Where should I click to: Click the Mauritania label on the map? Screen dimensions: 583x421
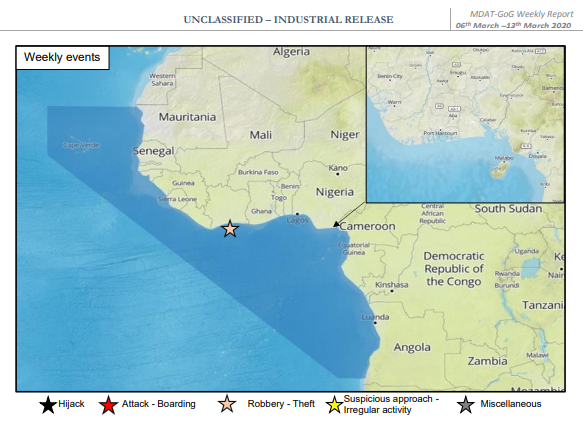(187, 117)
